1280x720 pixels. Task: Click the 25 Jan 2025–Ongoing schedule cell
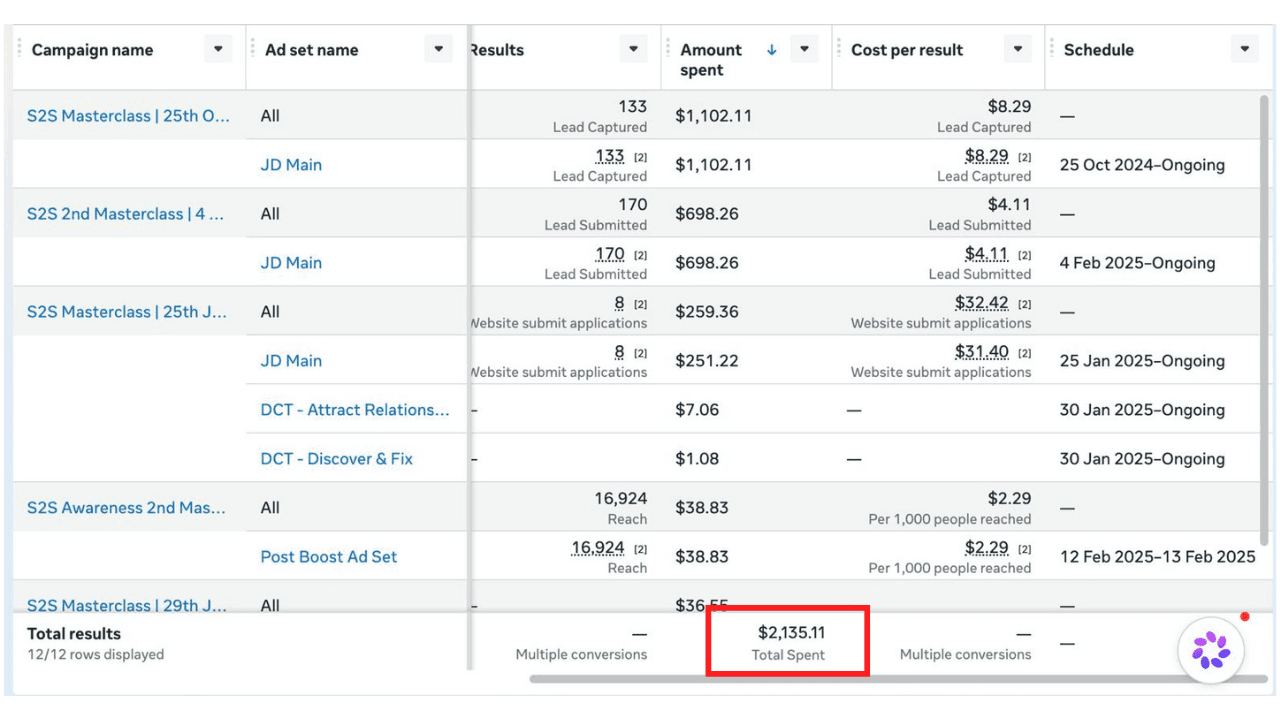1142,361
